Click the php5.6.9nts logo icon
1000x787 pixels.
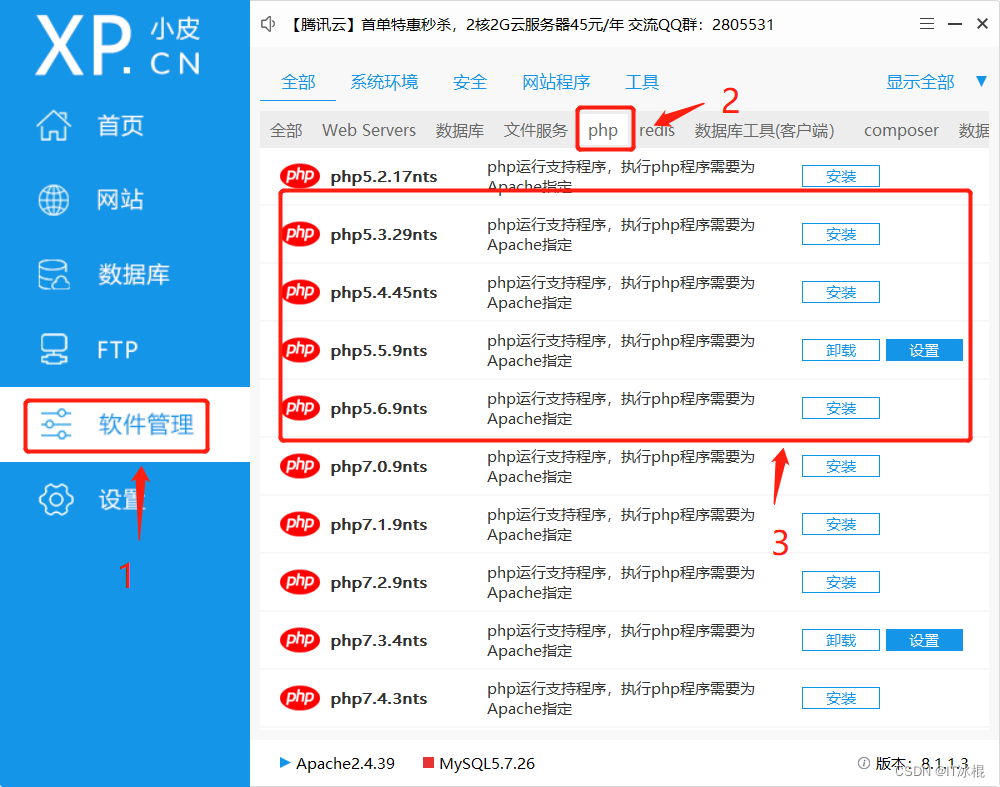(x=300, y=408)
